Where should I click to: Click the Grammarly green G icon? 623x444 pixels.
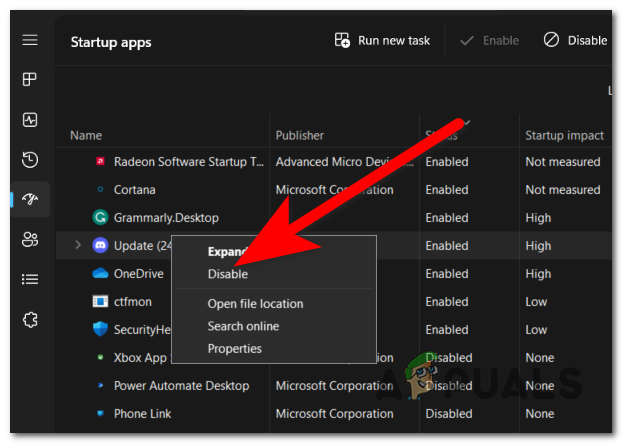point(100,217)
